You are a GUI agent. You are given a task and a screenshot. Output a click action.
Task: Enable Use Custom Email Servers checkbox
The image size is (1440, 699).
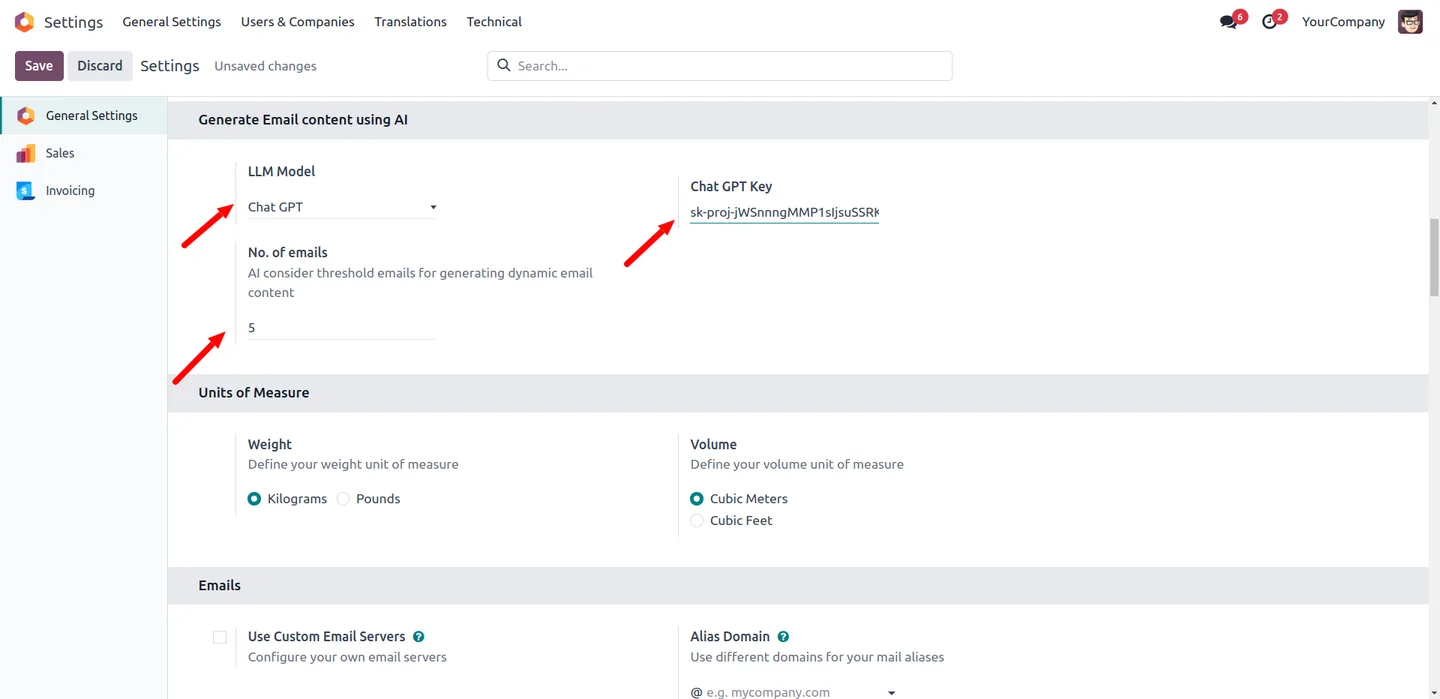[x=220, y=637]
